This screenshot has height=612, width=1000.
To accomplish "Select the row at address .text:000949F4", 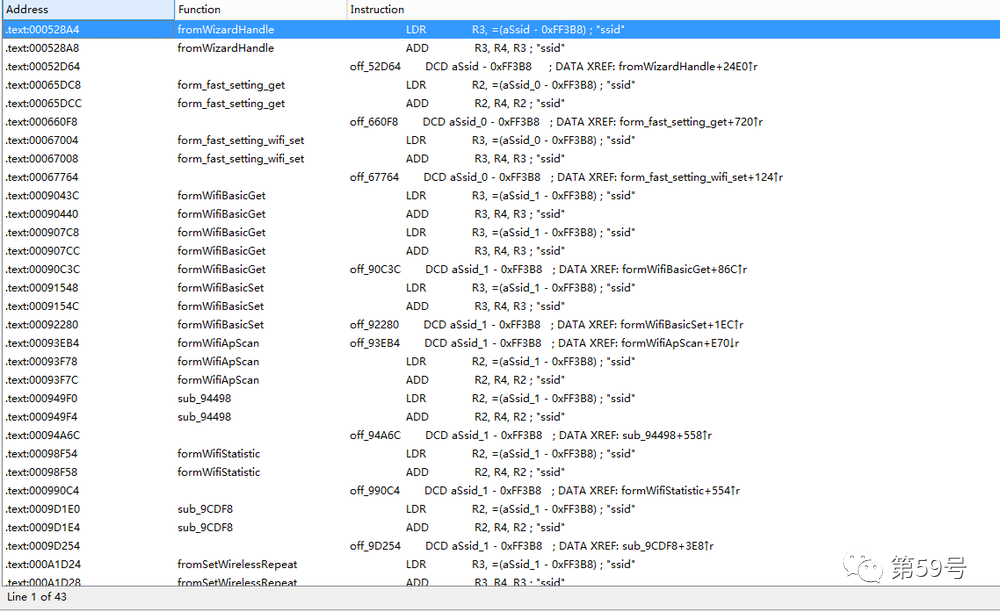I will [501, 418].
